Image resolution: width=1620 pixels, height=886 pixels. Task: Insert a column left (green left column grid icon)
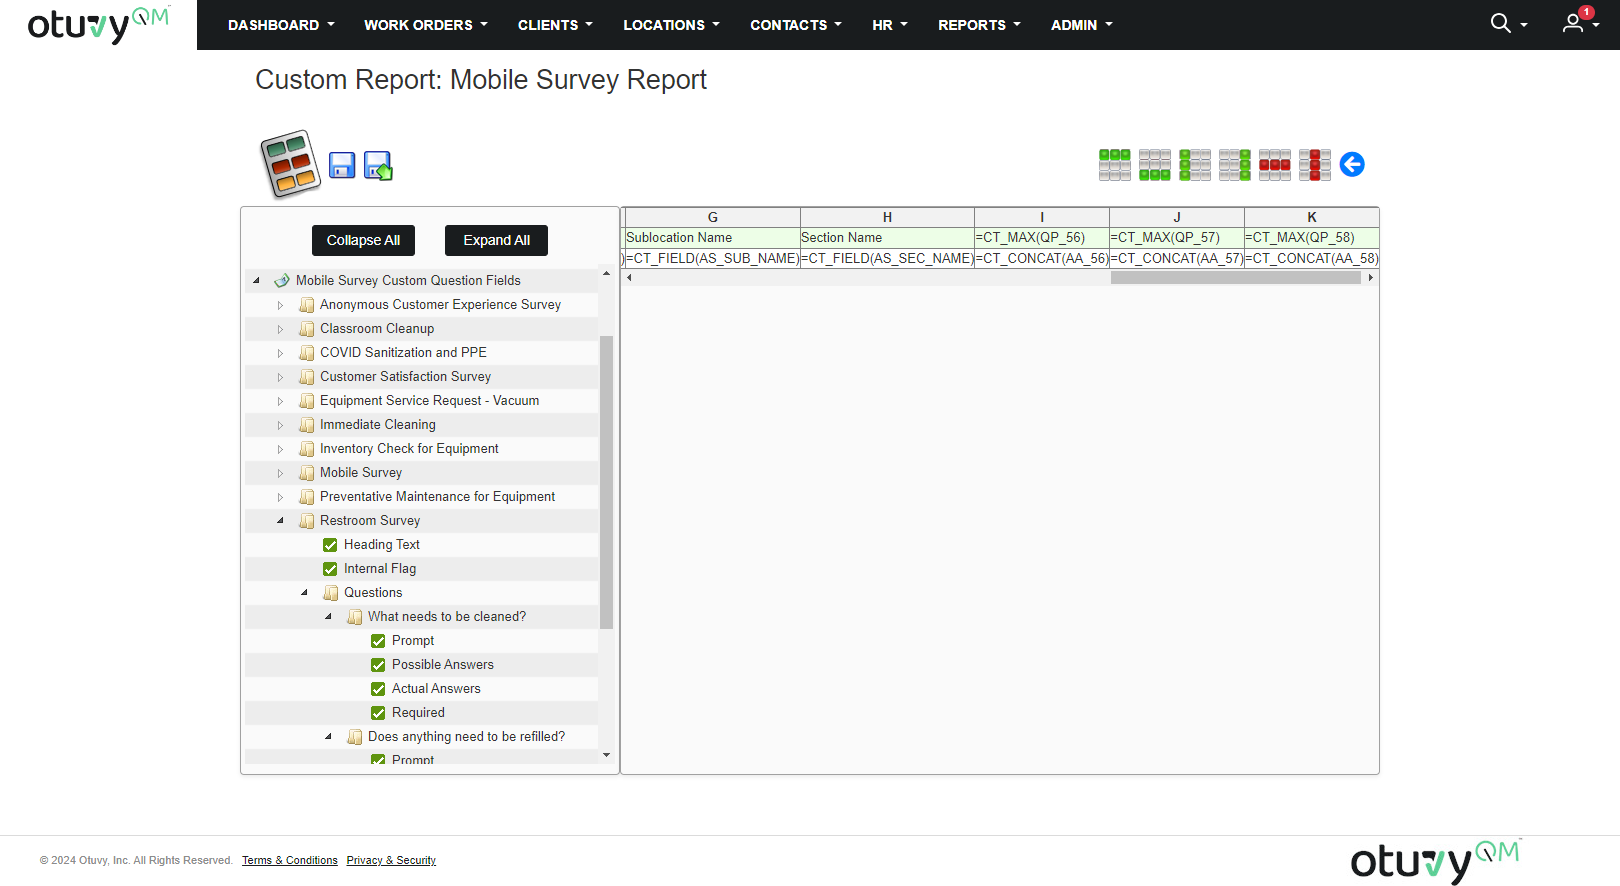[x=1195, y=165]
